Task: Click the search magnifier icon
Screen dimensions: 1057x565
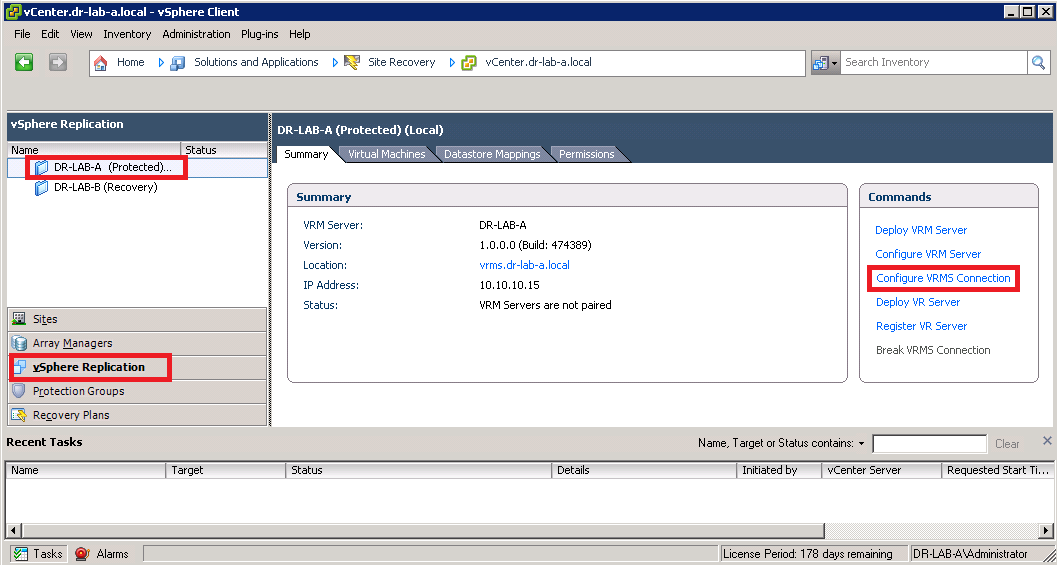Action: (x=1039, y=63)
